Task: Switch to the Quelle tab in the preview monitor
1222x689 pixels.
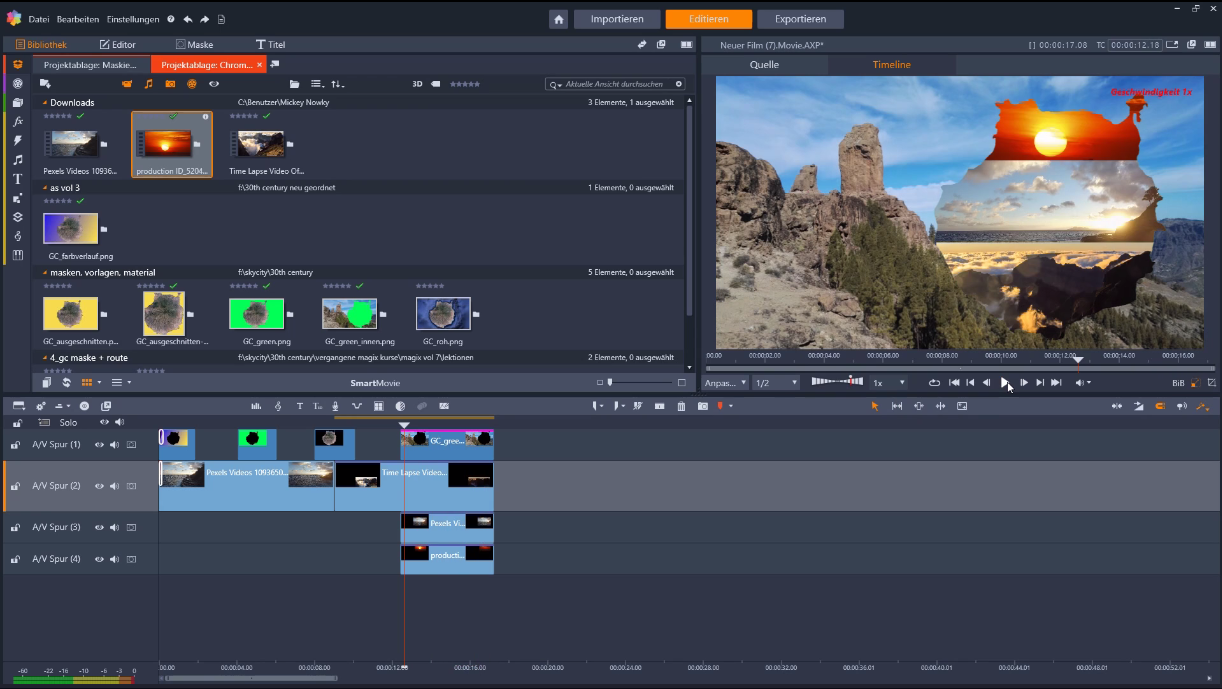Action: pyautogui.click(x=763, y=64)
